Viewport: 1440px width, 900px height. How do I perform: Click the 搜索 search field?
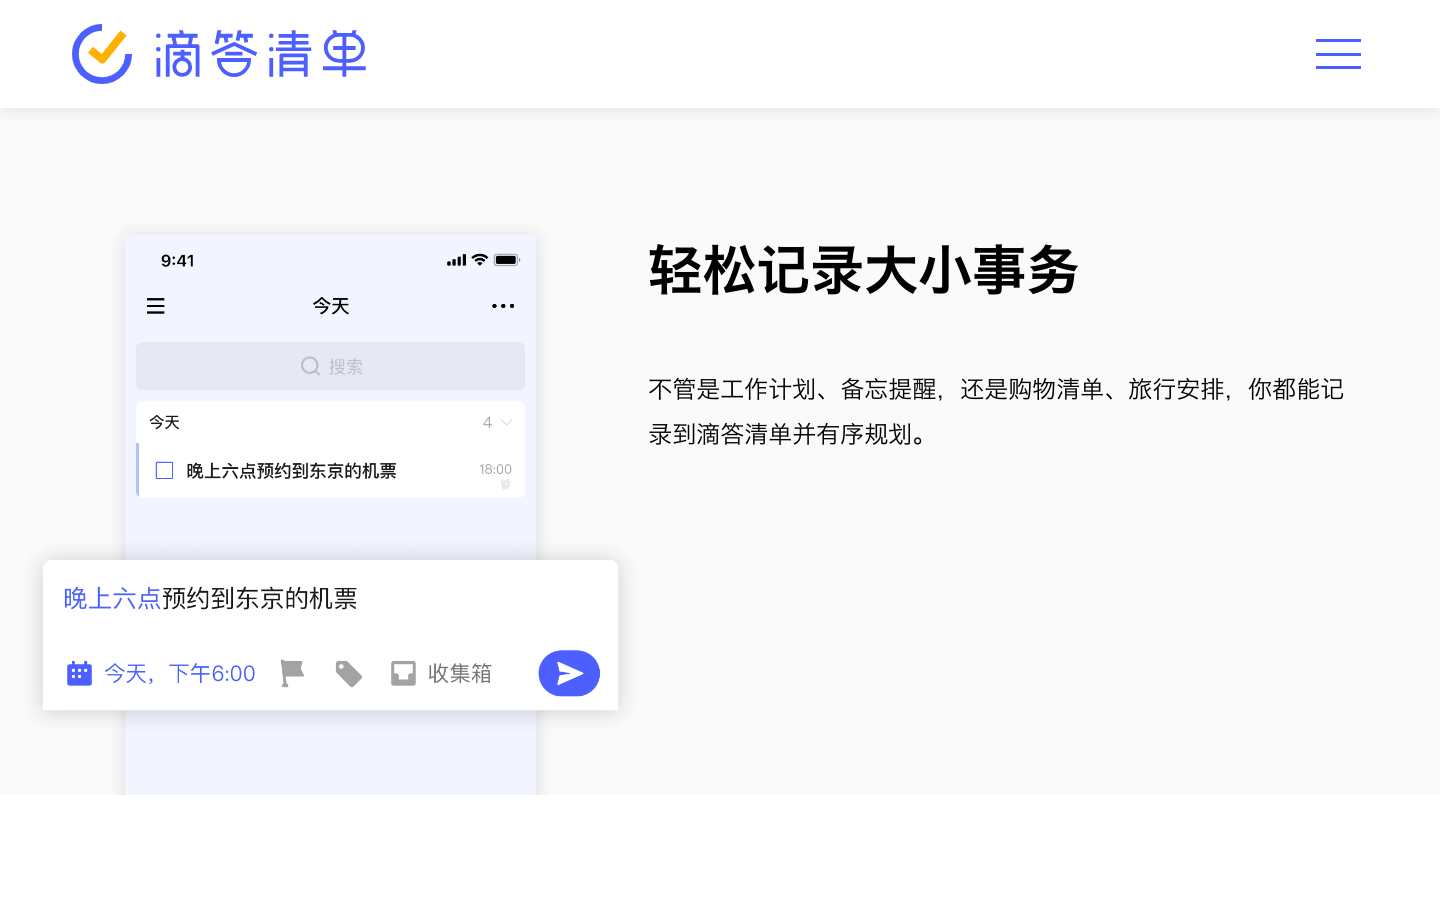pyautogui.click(x=330, y=366)
